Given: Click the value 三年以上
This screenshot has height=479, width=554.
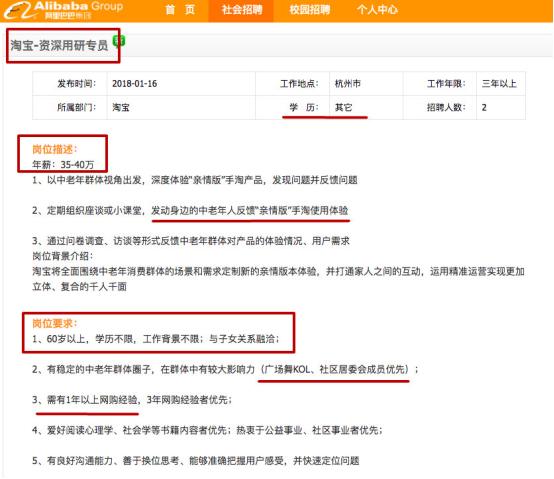Looking at the screenshot, I should click(x=499, y=84).
